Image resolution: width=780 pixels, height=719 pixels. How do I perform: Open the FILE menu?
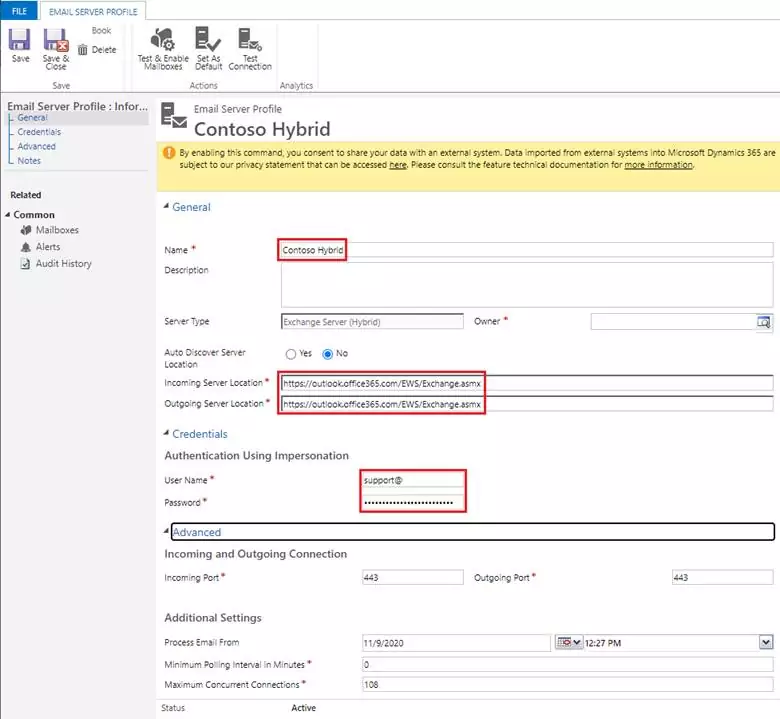tap(19, 11)
